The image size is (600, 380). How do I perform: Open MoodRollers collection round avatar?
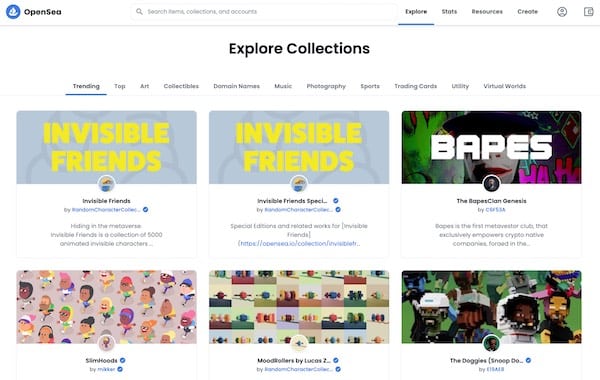pos(299,343)
